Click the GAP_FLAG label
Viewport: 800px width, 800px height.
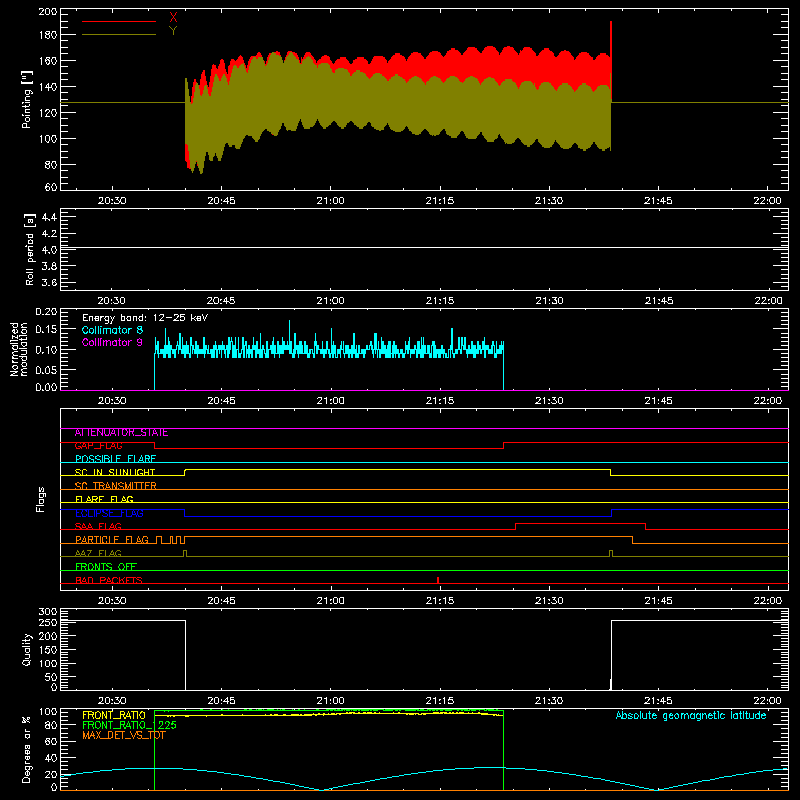pyautogui.click(x=98, y=446)
